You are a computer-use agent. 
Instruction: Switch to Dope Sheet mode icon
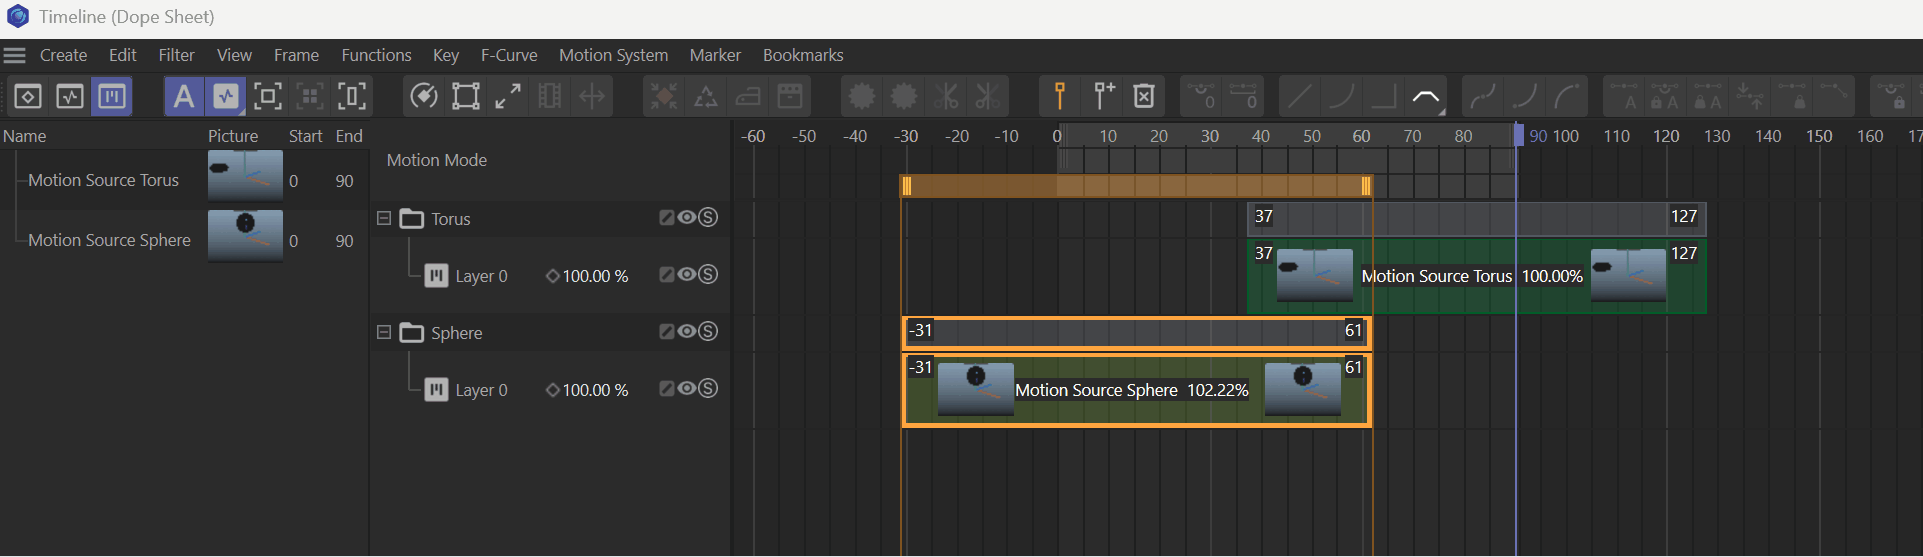point(28,96)
